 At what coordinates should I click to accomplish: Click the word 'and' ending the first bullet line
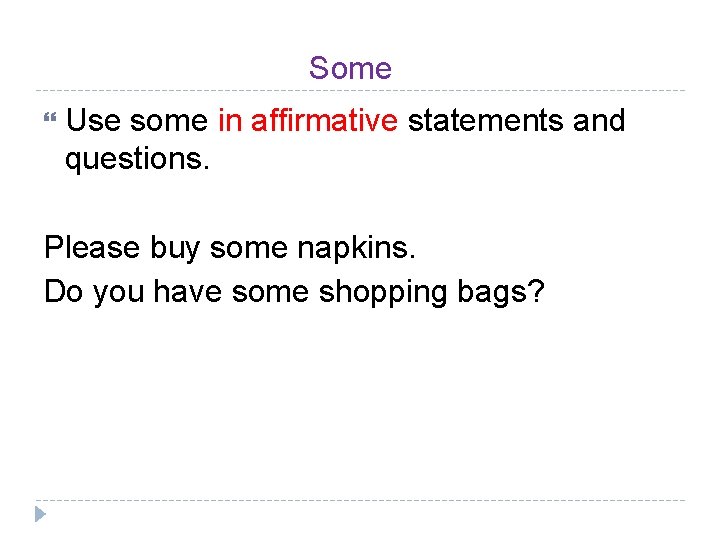point(599,120)
